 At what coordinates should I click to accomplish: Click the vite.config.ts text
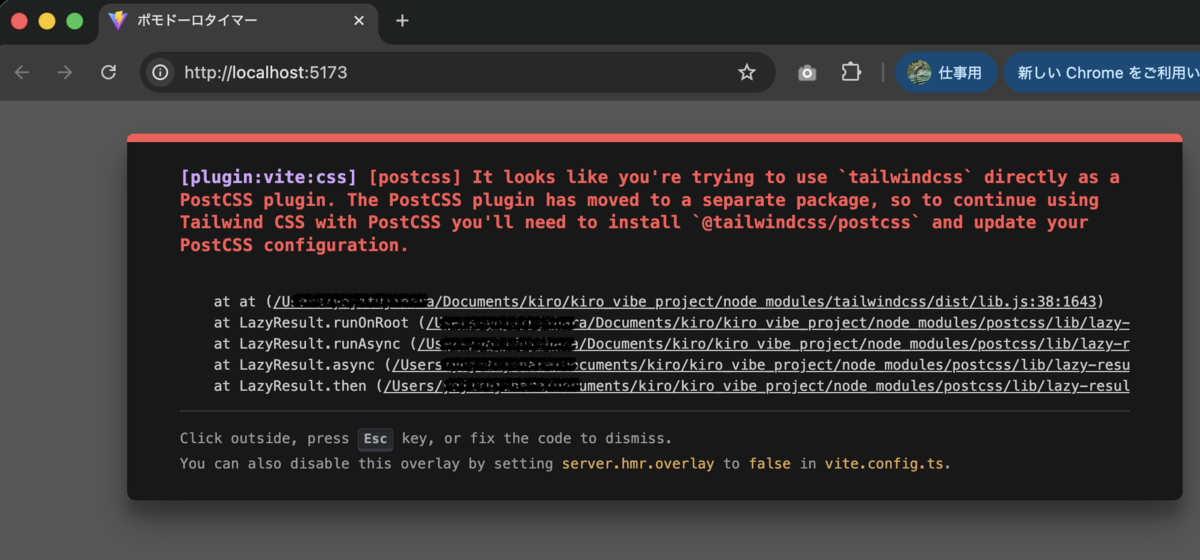pyautogui.click(x=884, y=464)
